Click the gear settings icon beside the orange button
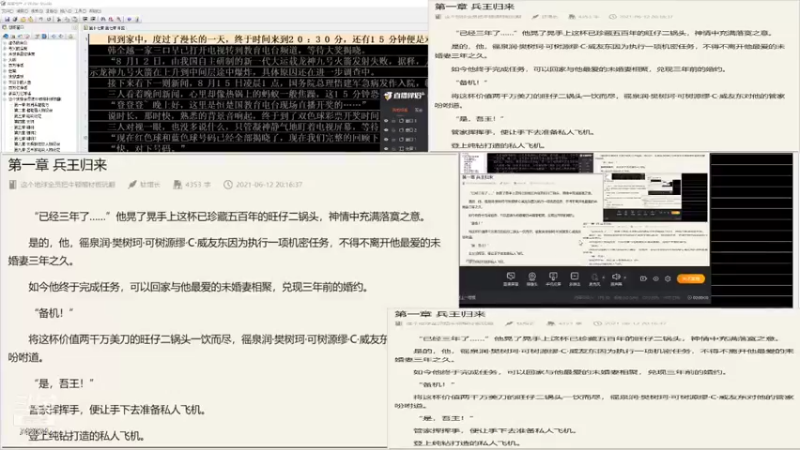Viewport: 800px width, 450px height. coord(668,279)
